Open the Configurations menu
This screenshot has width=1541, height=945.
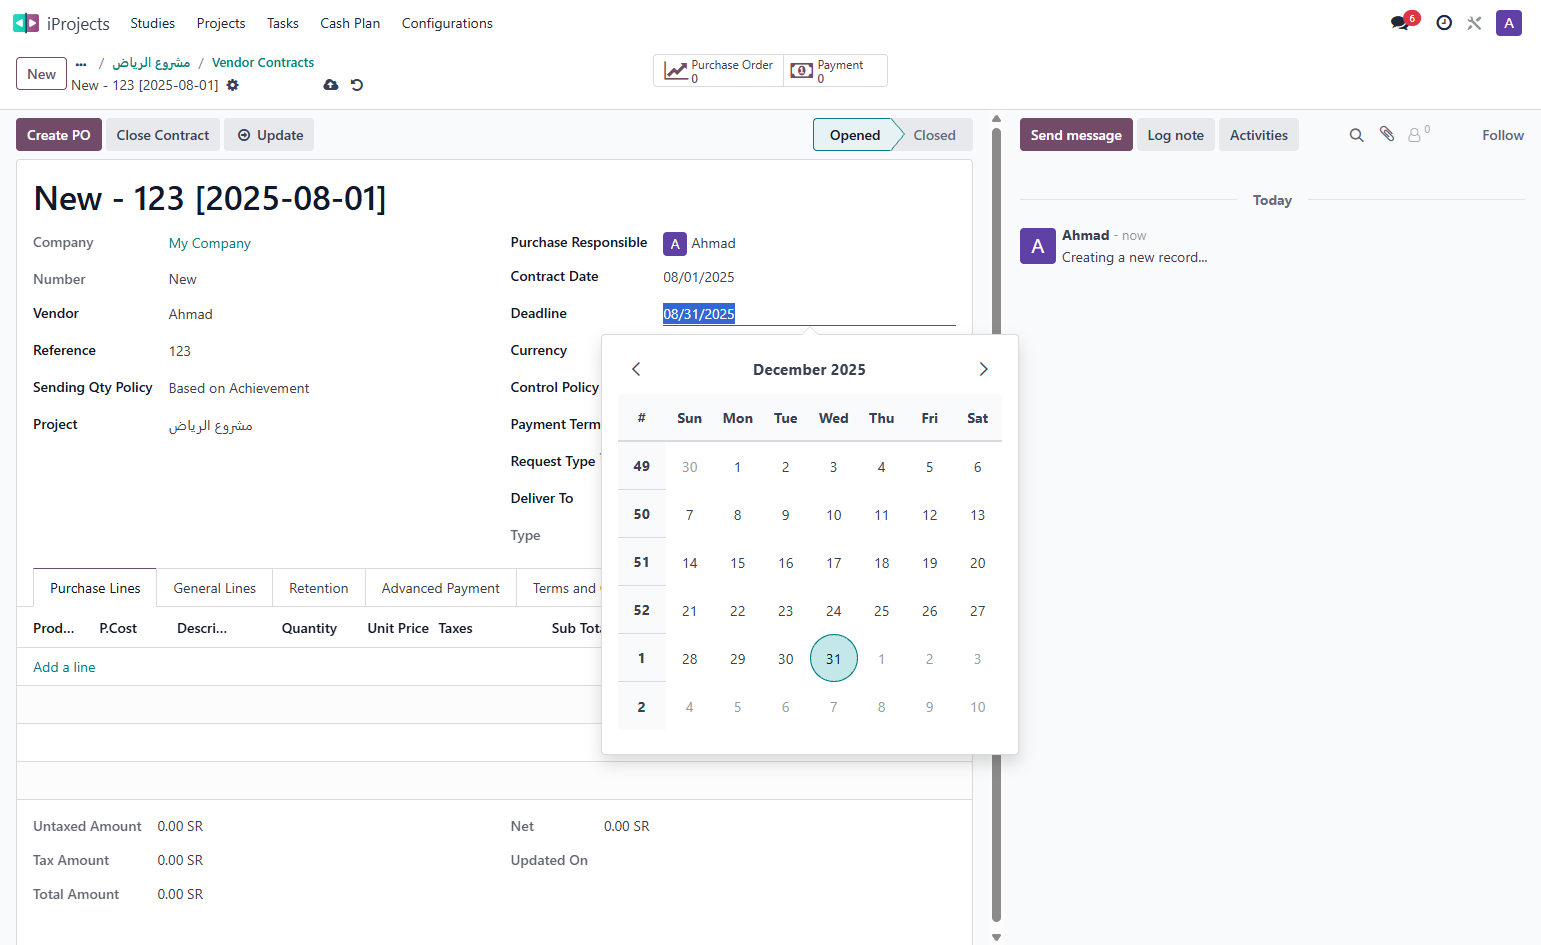[447, 23]
